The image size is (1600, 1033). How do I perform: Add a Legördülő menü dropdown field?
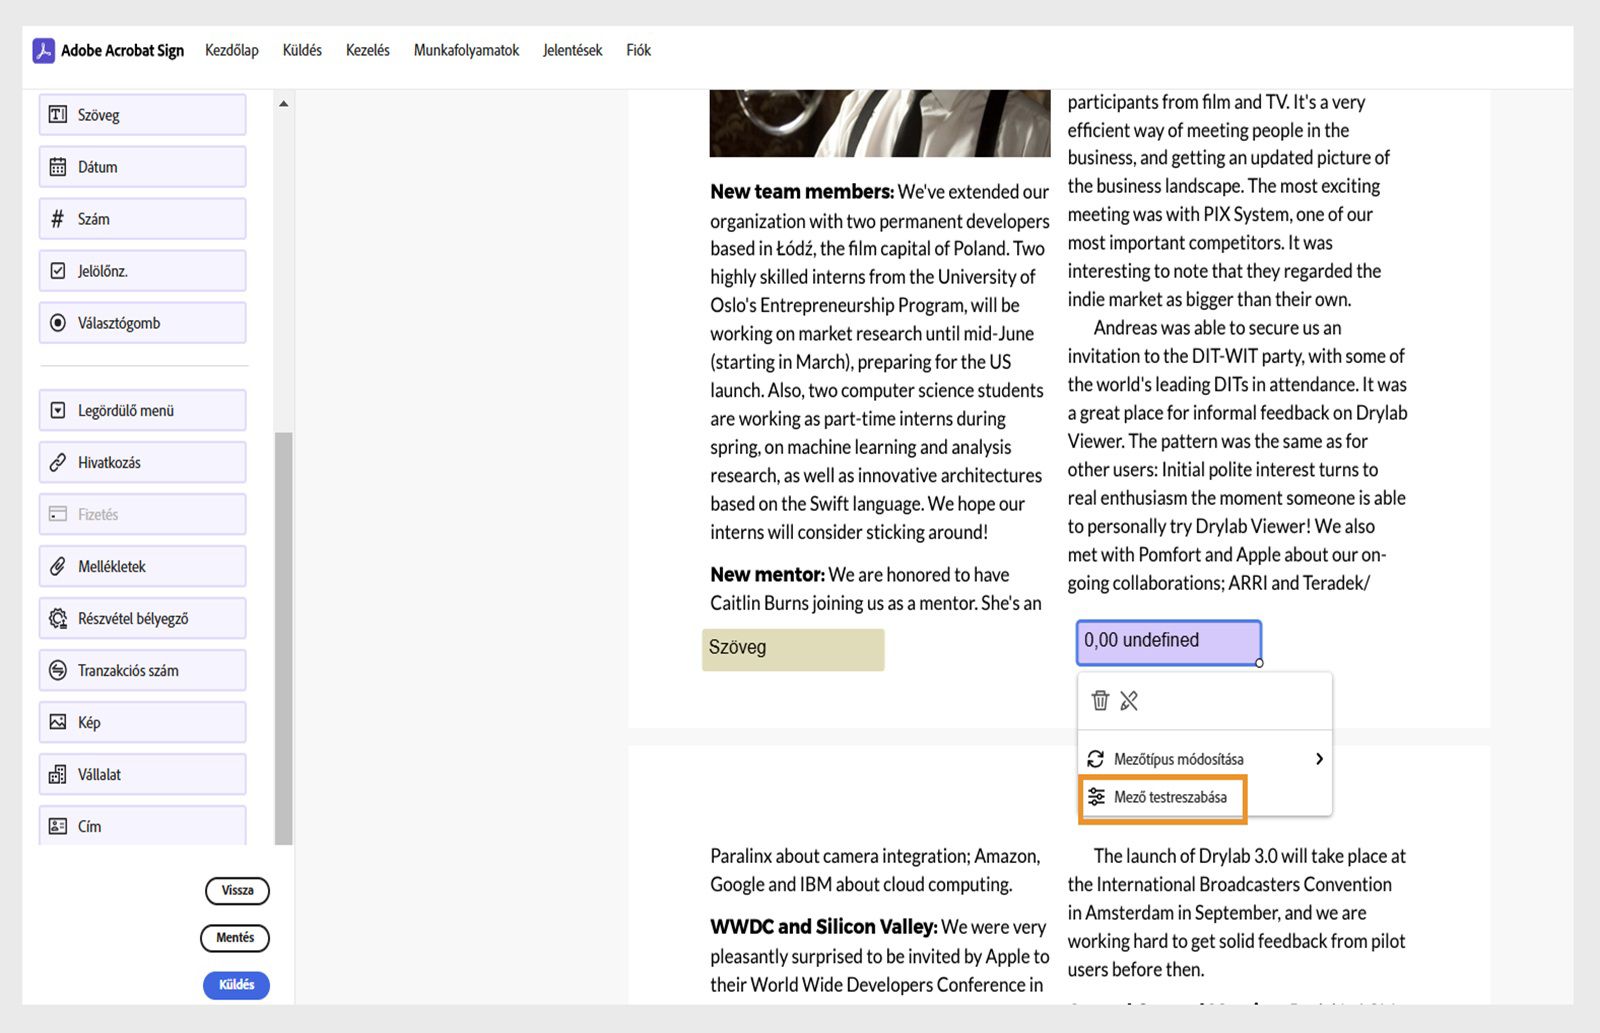click(x=143, y=410)
